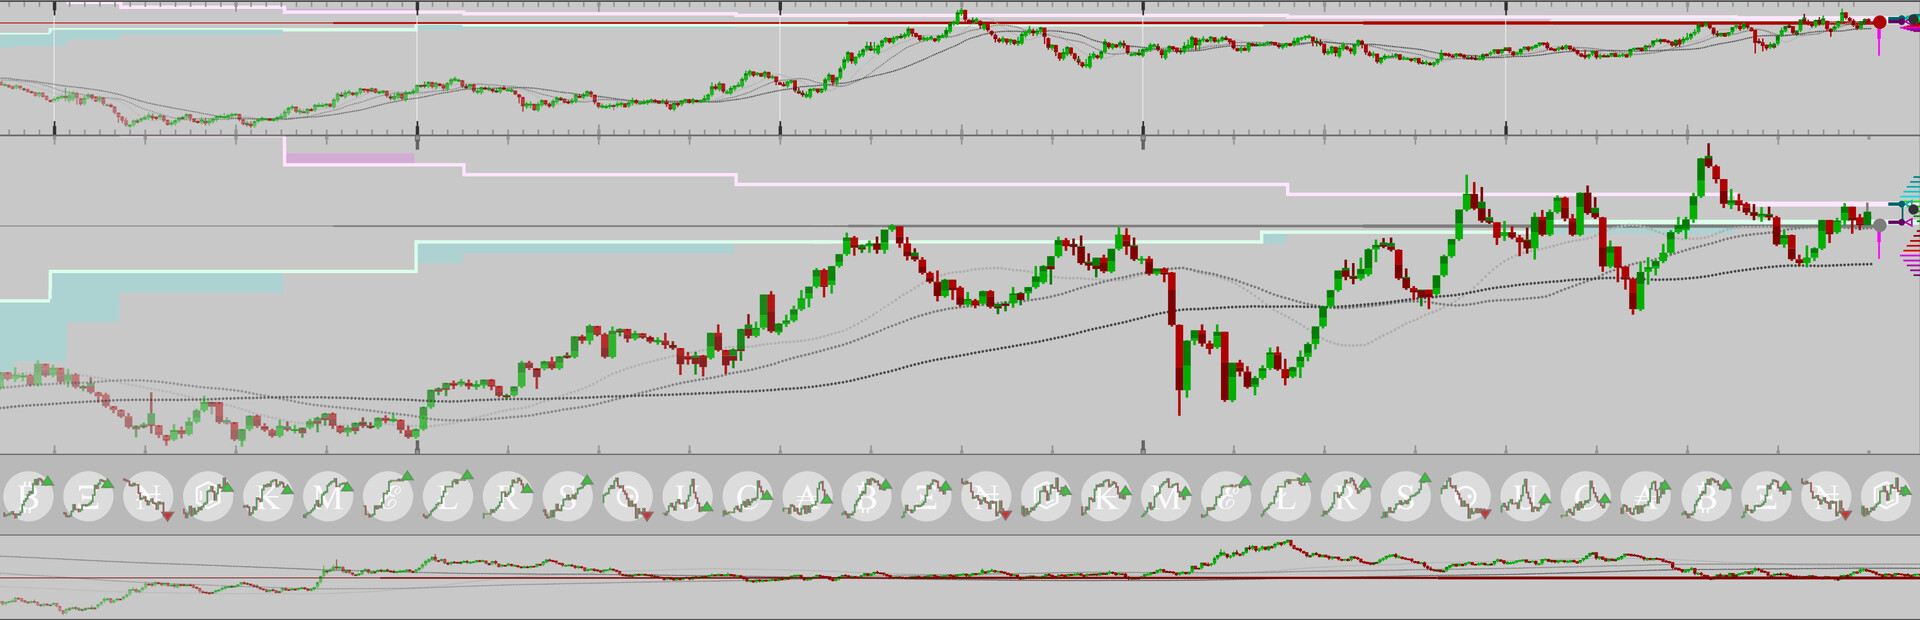
Task: Pick the leftmost R coin chart icon
Action: point(508,496)
